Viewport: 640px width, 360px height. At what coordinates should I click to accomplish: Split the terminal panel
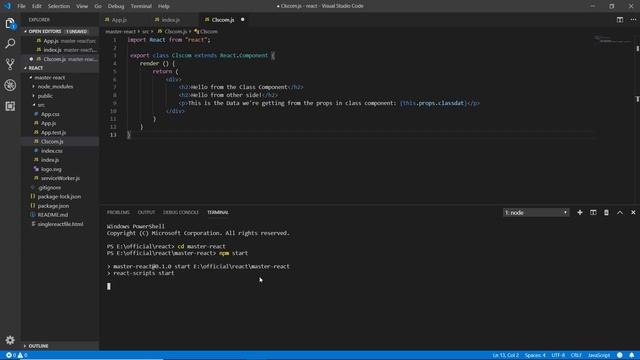(593, 212)
